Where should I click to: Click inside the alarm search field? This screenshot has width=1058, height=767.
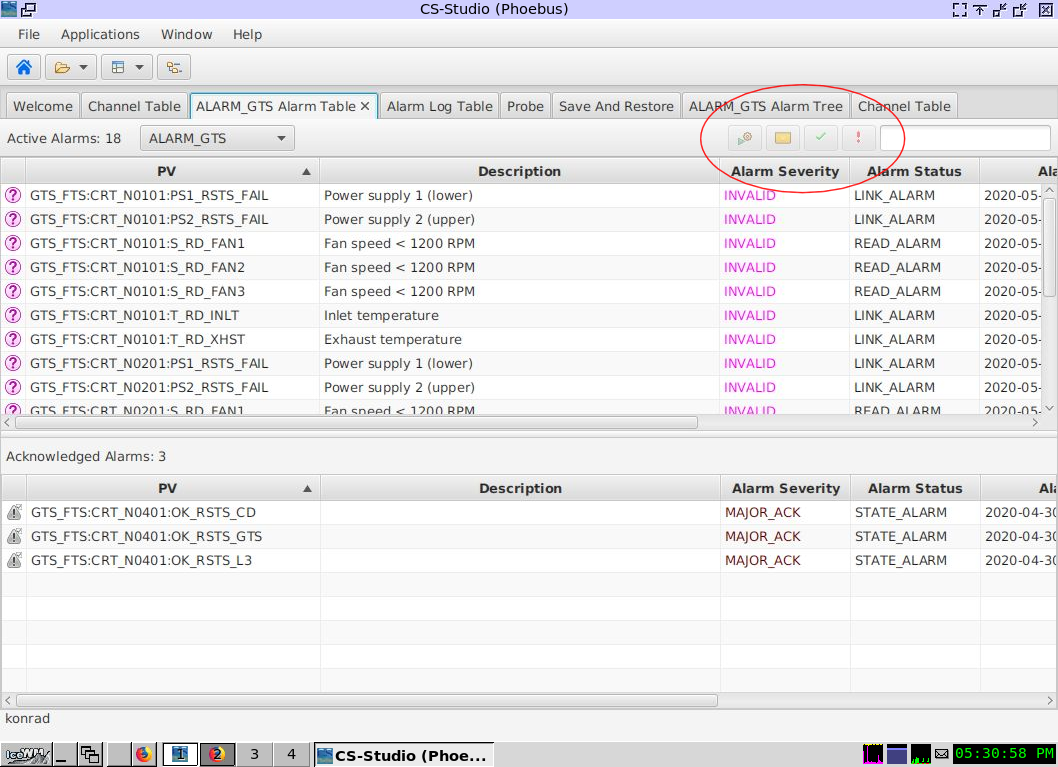[963, 137]
